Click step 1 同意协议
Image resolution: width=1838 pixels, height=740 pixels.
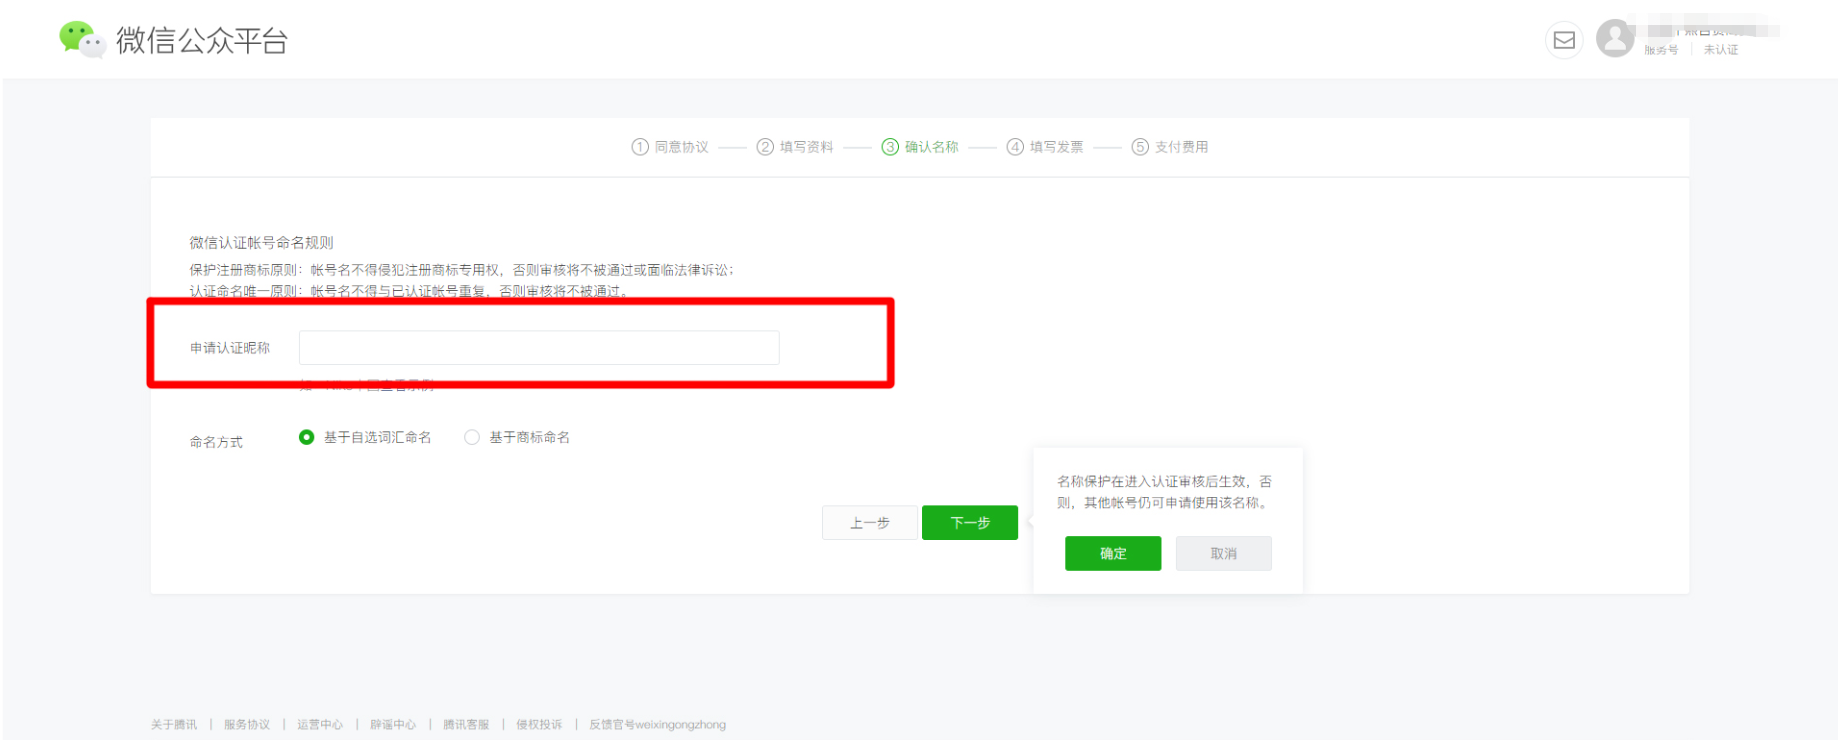(x=670, y=147)
